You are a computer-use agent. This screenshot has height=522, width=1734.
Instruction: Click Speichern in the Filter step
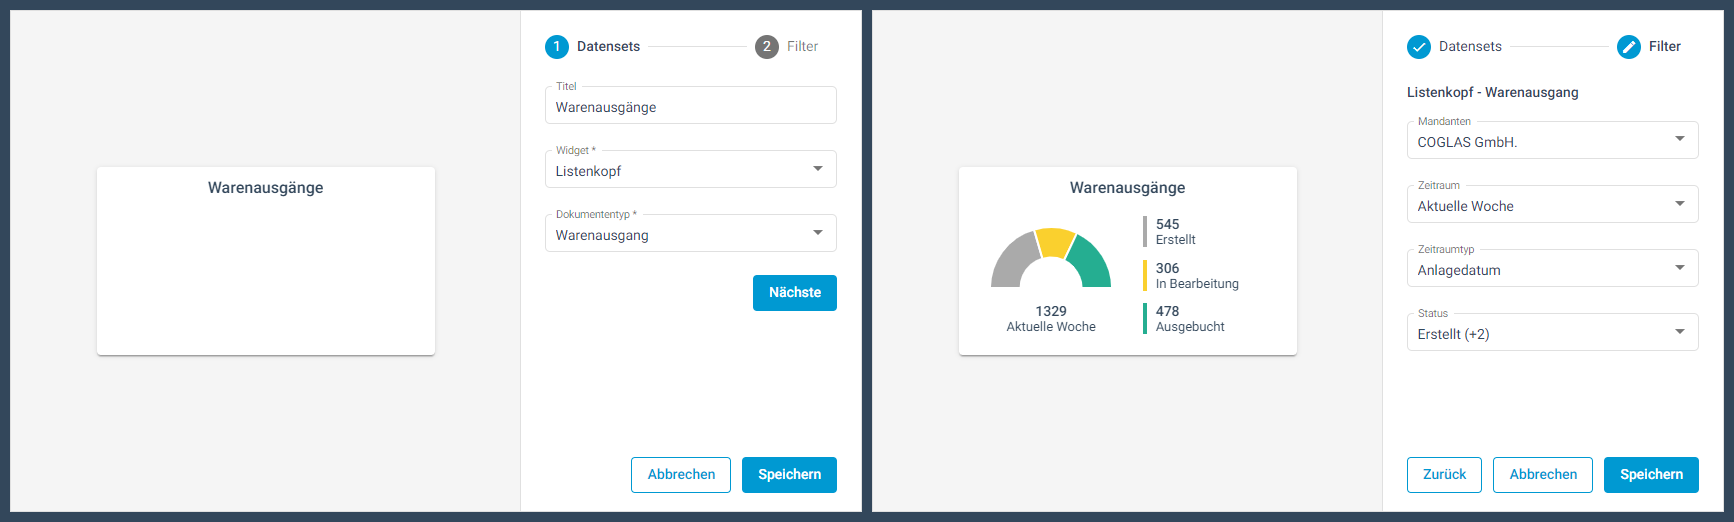point(1651,475)
